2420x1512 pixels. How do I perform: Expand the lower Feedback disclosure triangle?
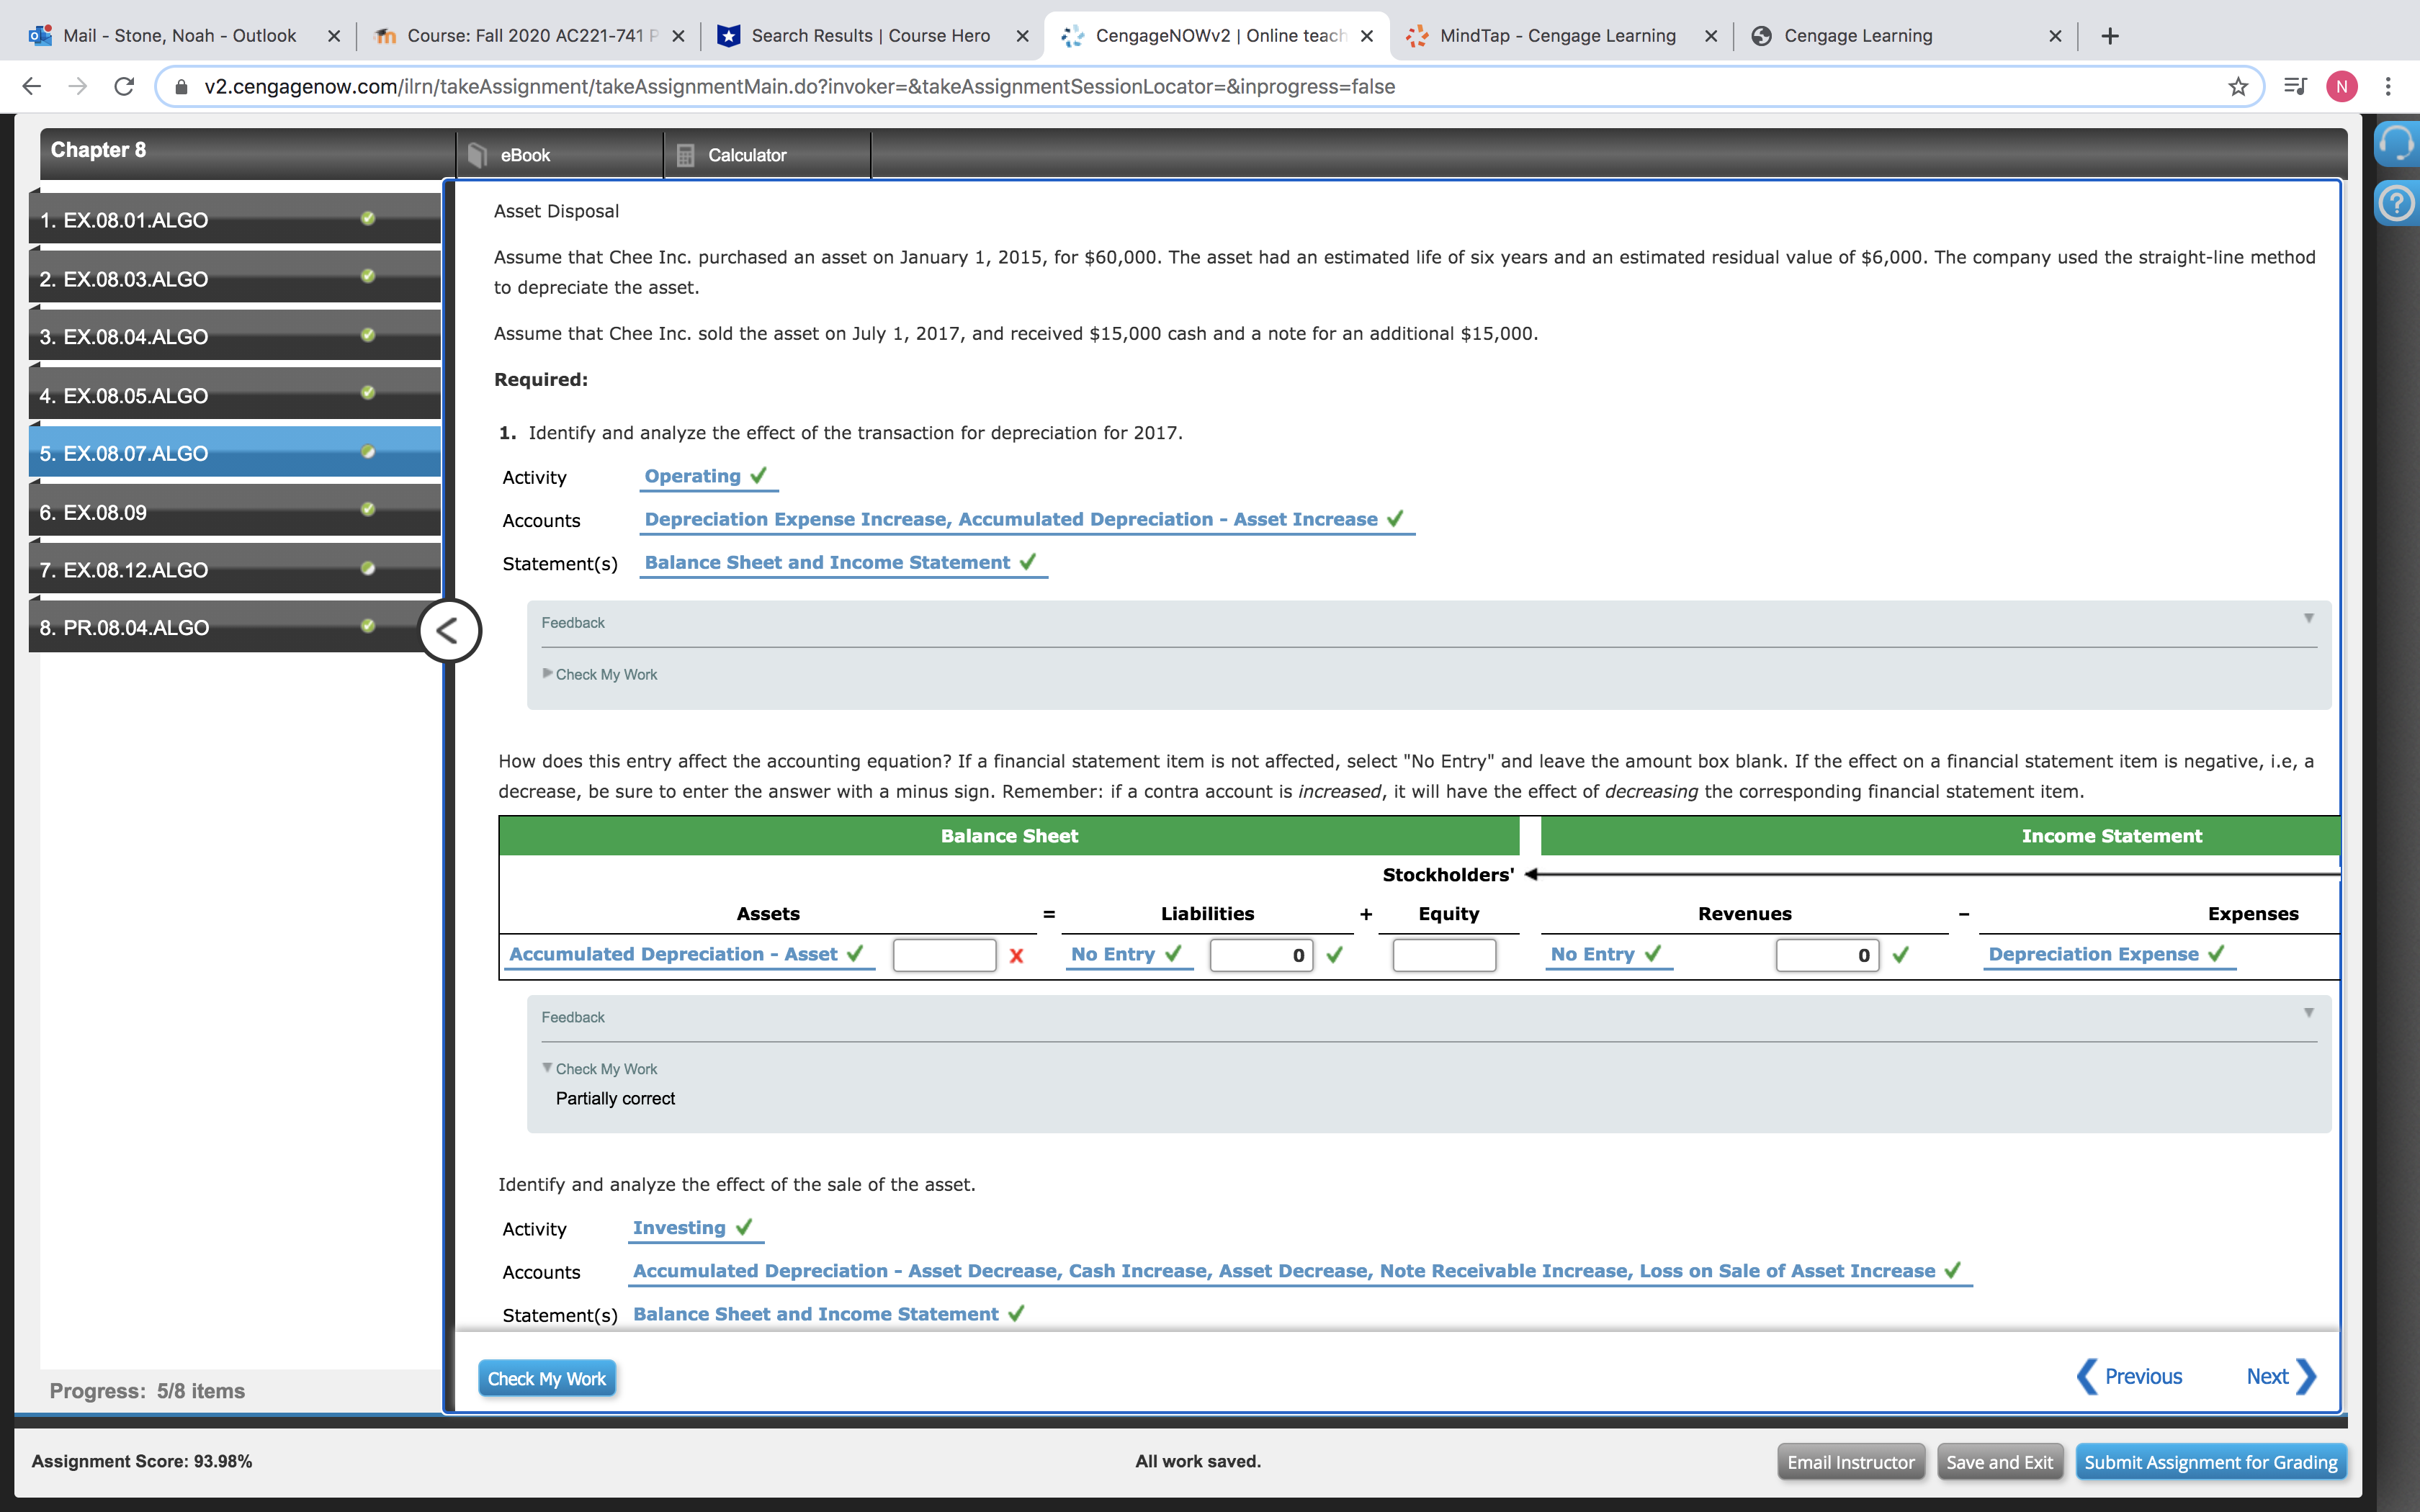tap(2308, 1012)
